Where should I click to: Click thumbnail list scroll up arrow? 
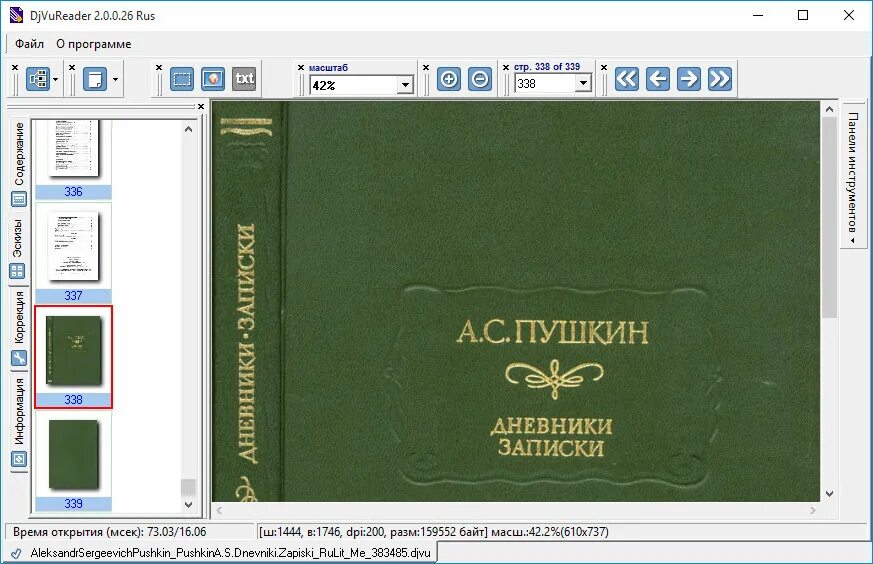[189, 129]
